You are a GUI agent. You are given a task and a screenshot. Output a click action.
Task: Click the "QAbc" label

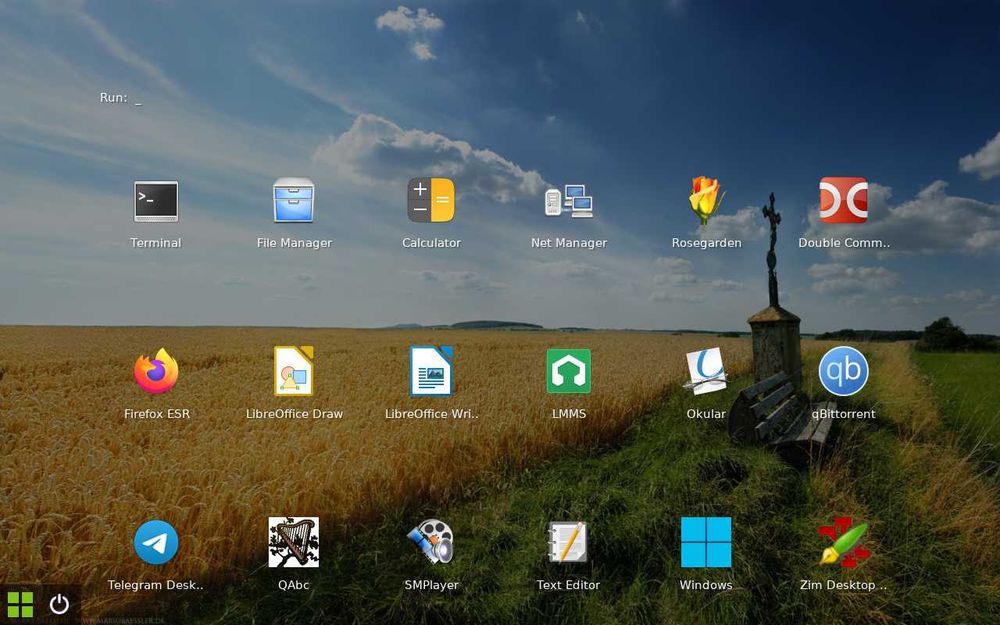click(293, 585)
